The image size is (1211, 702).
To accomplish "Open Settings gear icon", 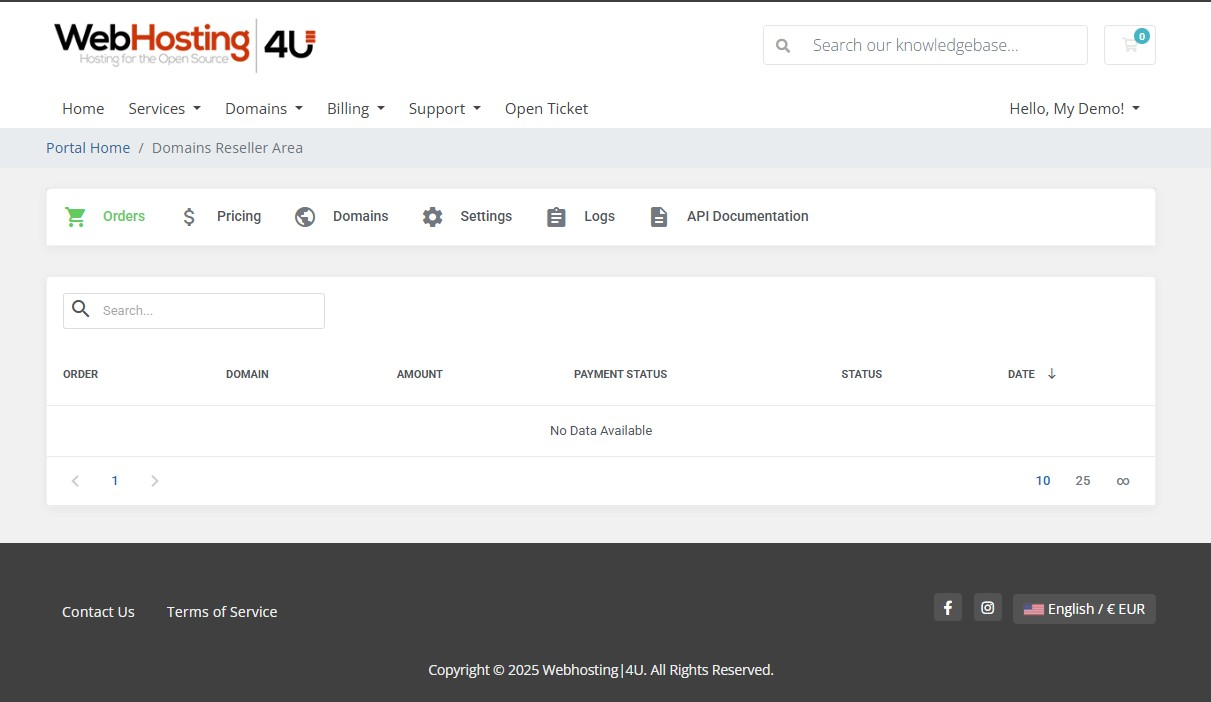I will point(432,216).
